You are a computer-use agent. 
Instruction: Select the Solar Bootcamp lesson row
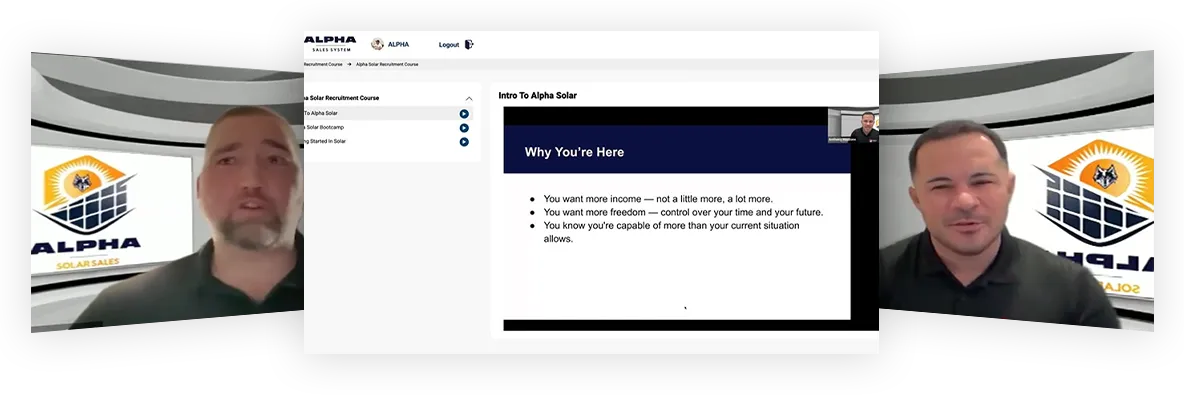(x=389, y=128)
